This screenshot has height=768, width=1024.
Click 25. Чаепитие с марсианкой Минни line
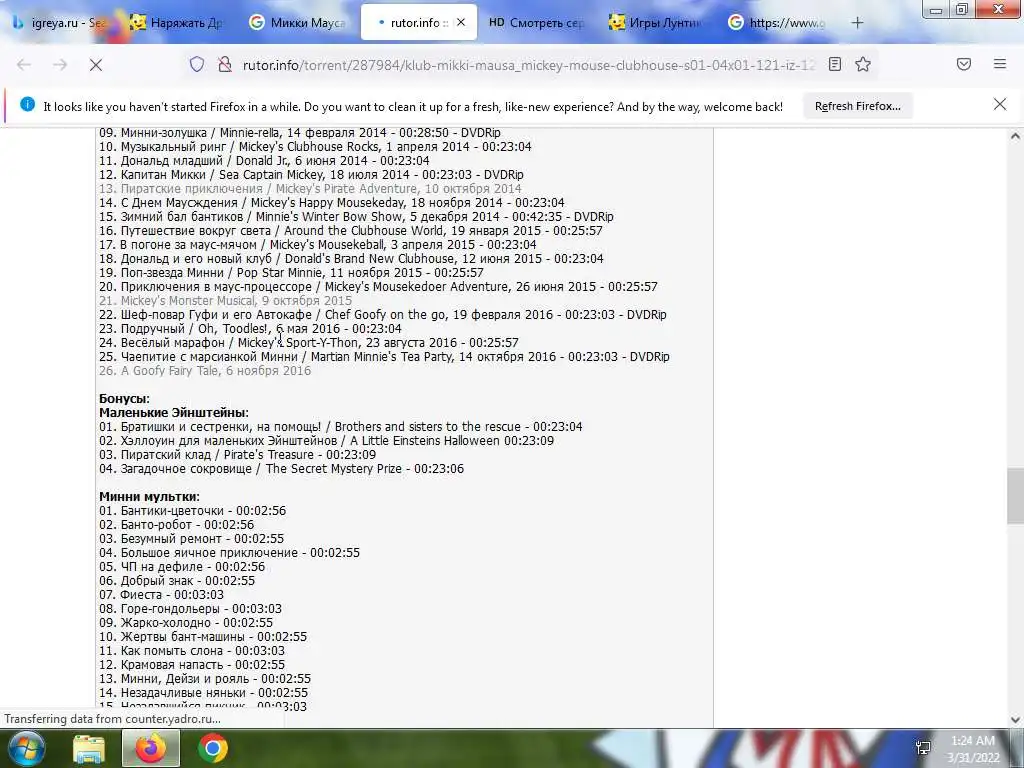click(384, 357)
